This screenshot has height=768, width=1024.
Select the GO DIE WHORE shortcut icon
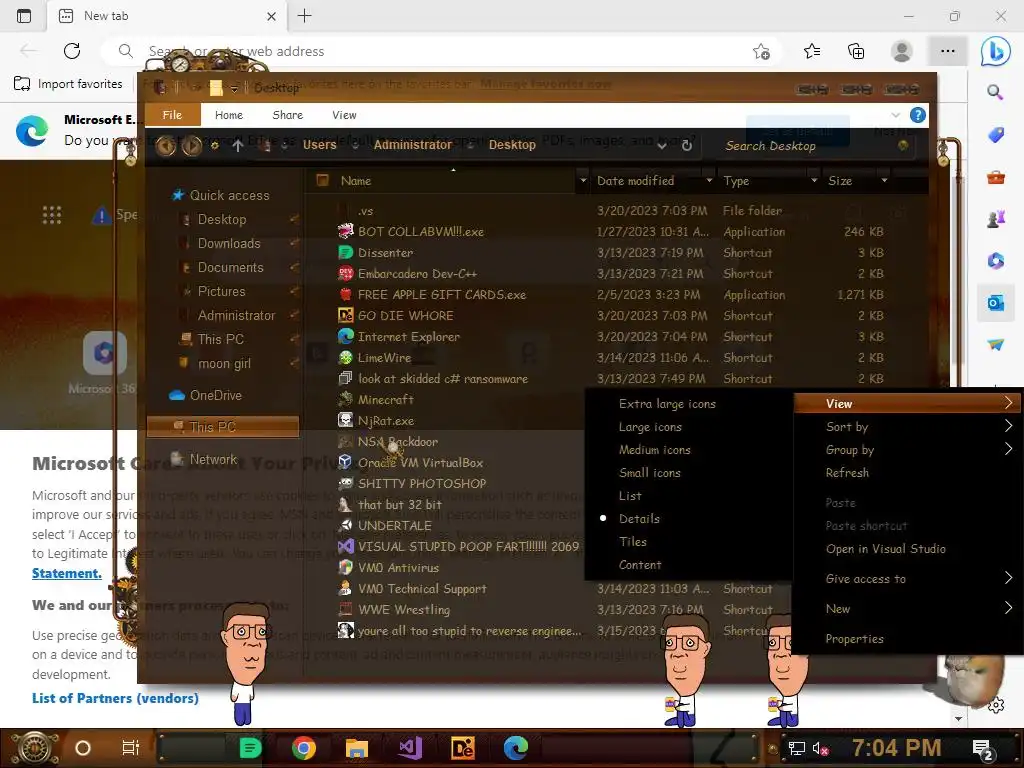coord(345,315)
